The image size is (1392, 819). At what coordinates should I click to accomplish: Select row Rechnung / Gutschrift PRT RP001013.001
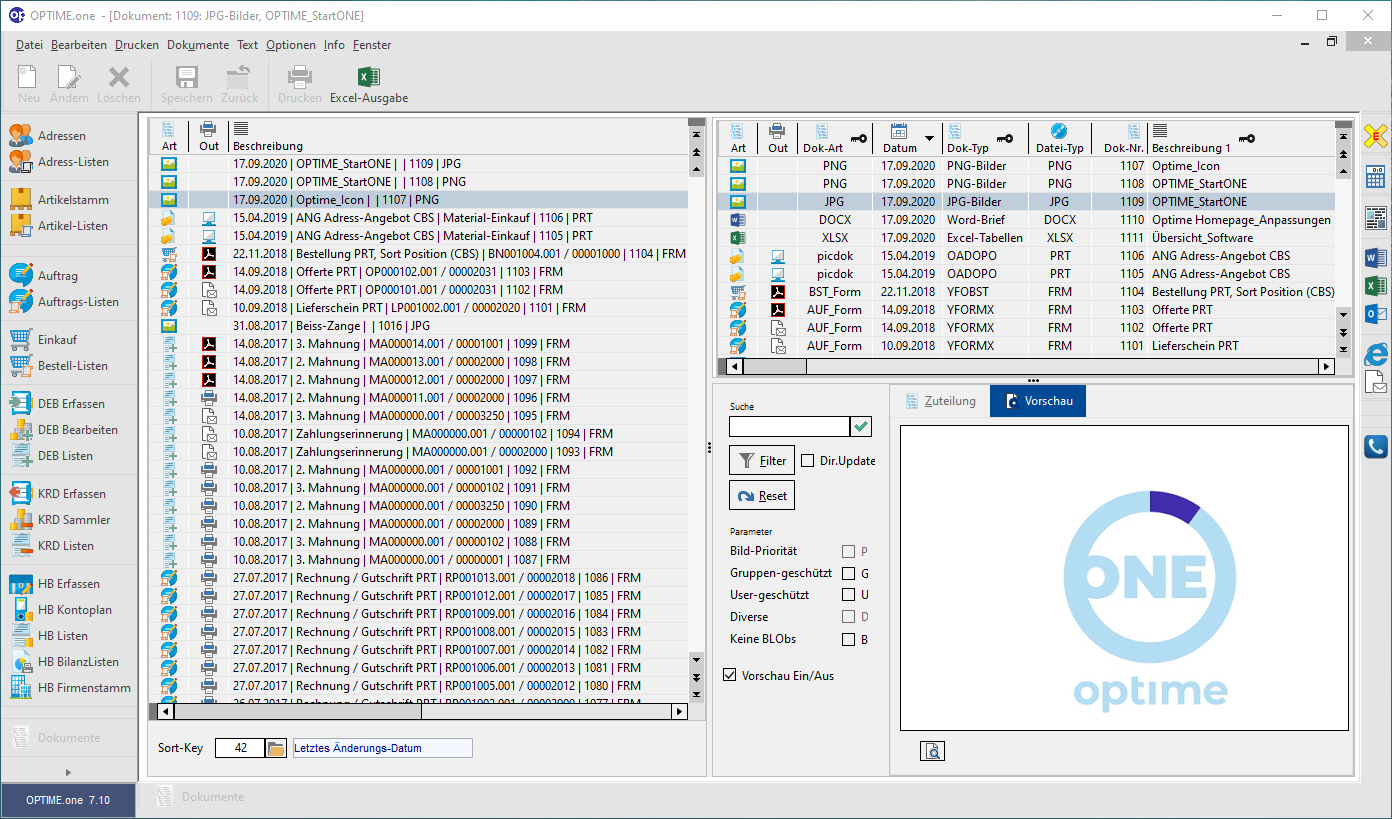pos(419,577)
